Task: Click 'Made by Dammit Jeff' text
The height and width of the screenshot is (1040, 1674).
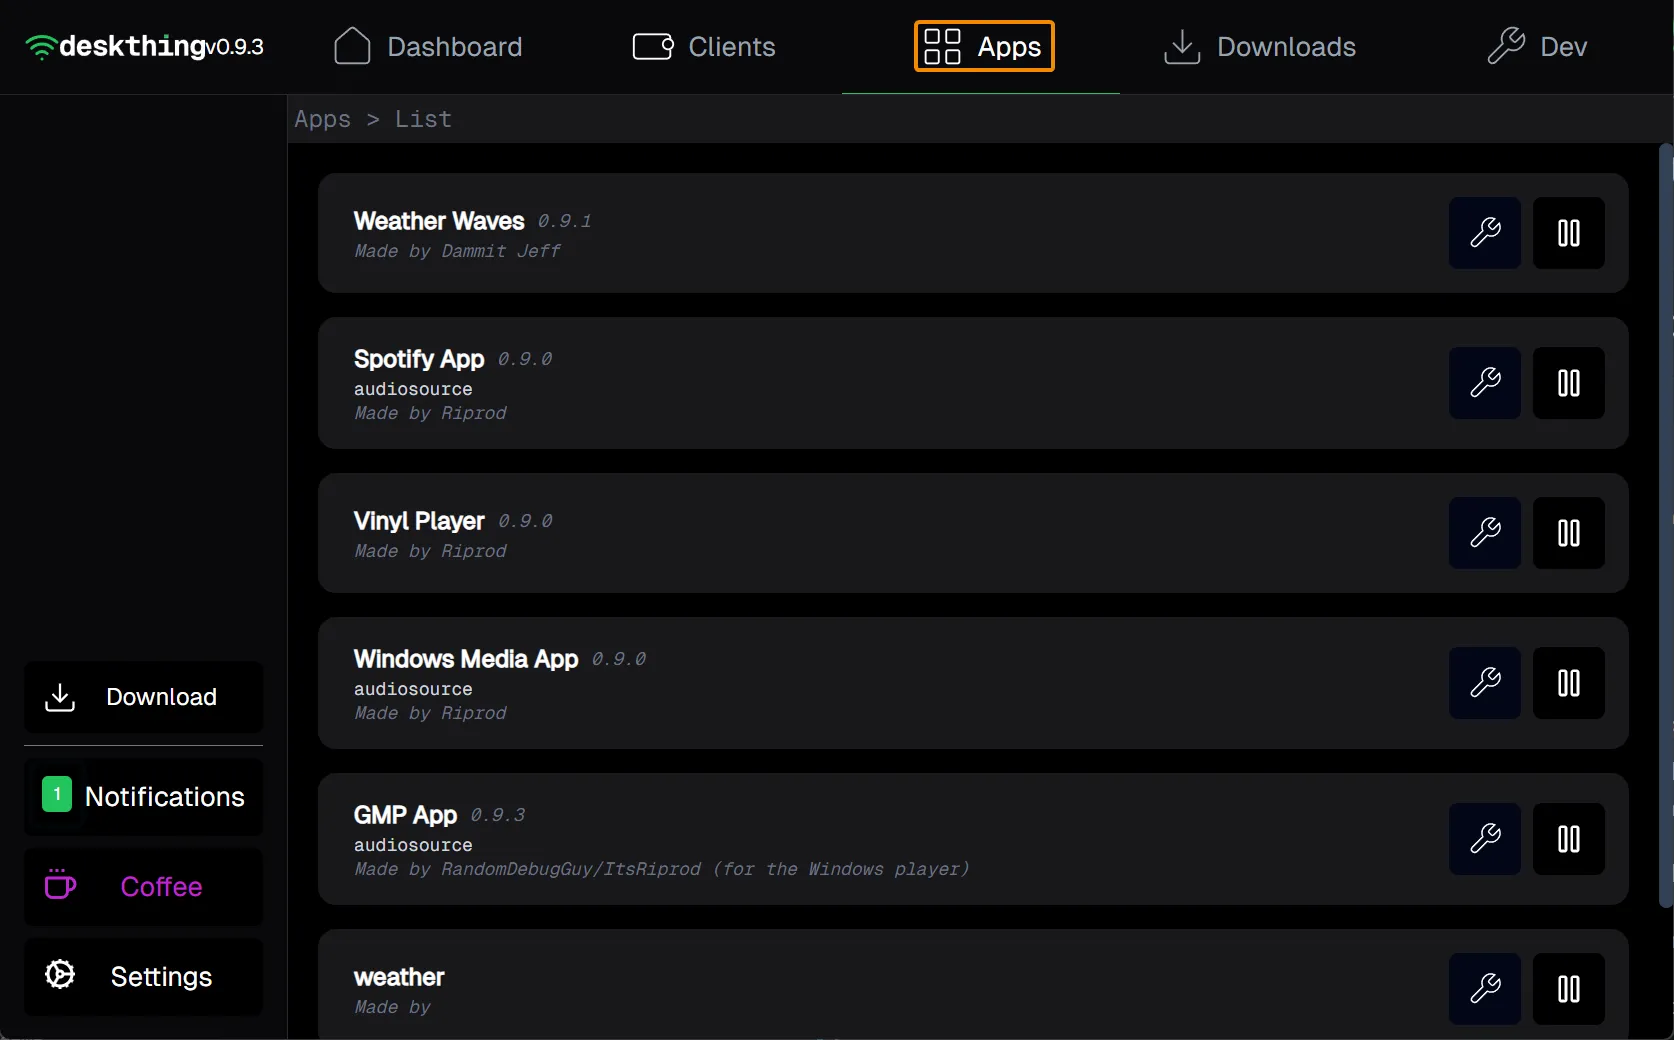Action: point(457,251)
